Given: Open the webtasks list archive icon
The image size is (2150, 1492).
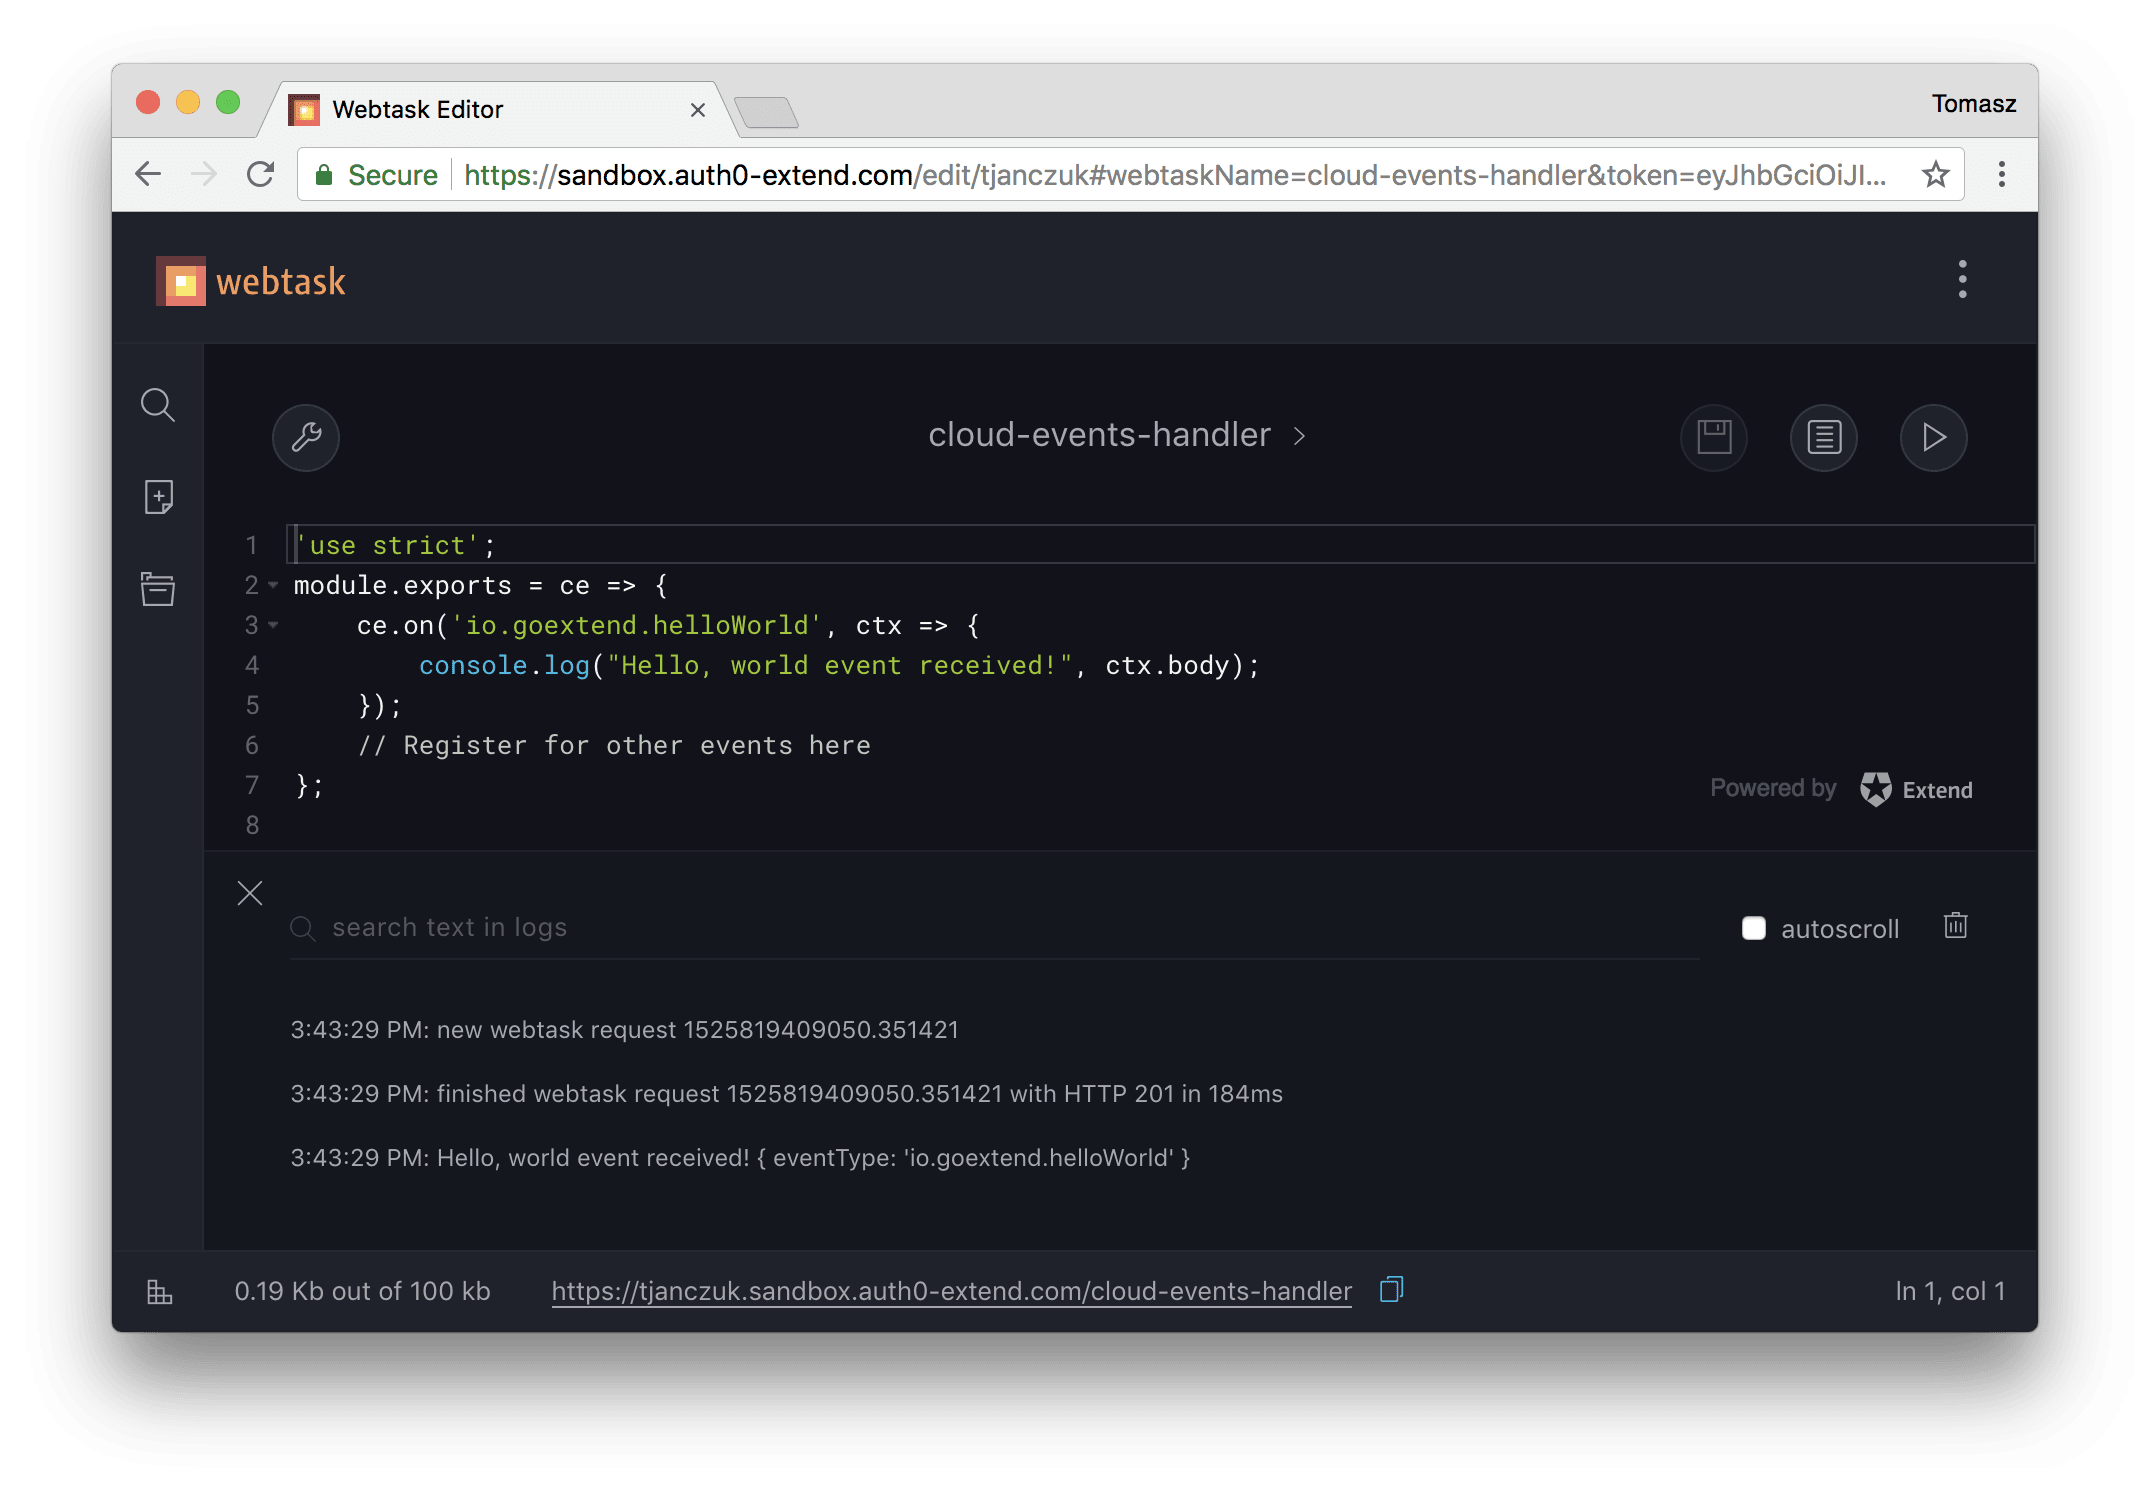Looking at the screenshot, I should [x=158, y=589].
